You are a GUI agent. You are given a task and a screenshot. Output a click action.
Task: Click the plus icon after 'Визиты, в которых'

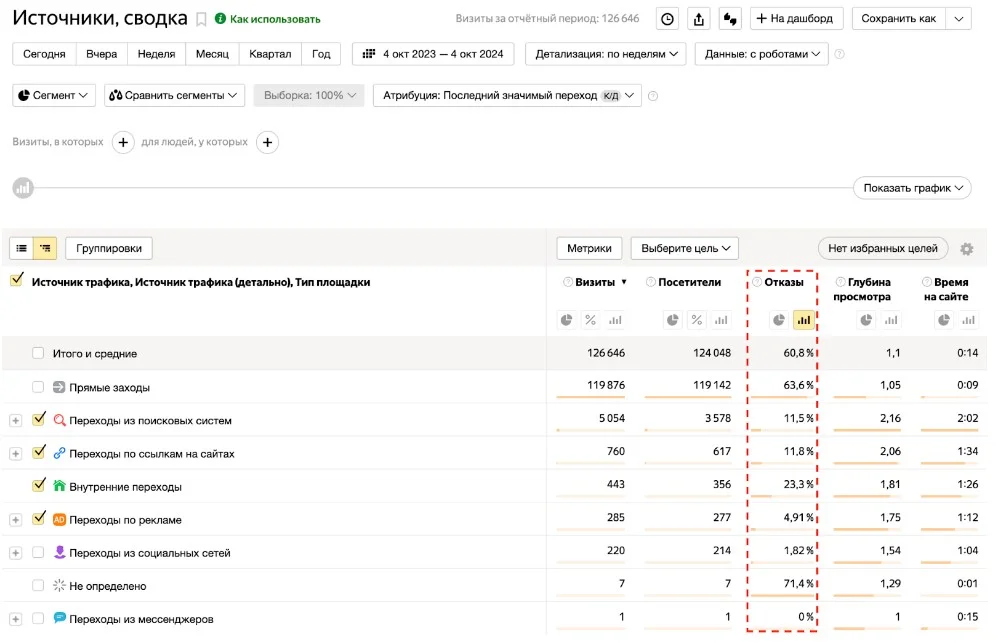tap(123, 142)
